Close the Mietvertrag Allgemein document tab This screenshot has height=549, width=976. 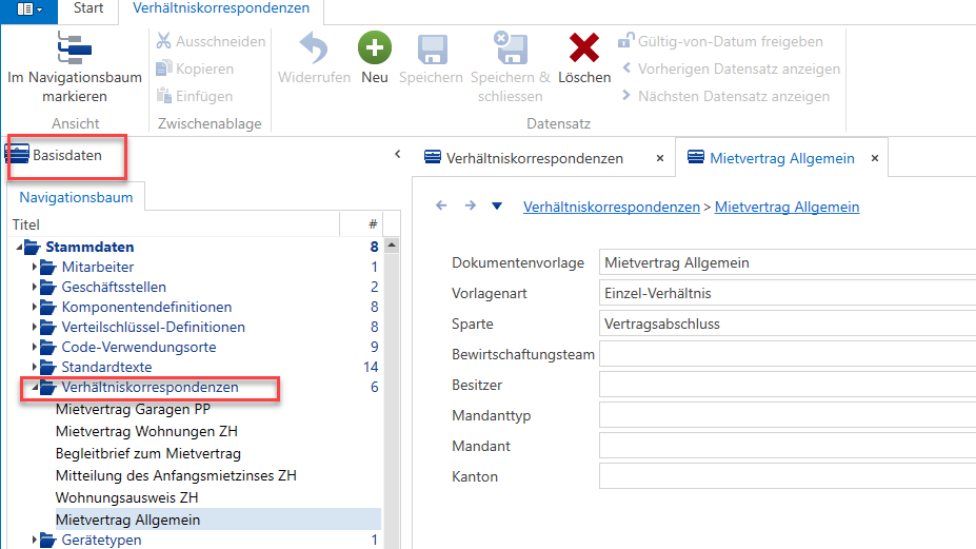(875, 158)
